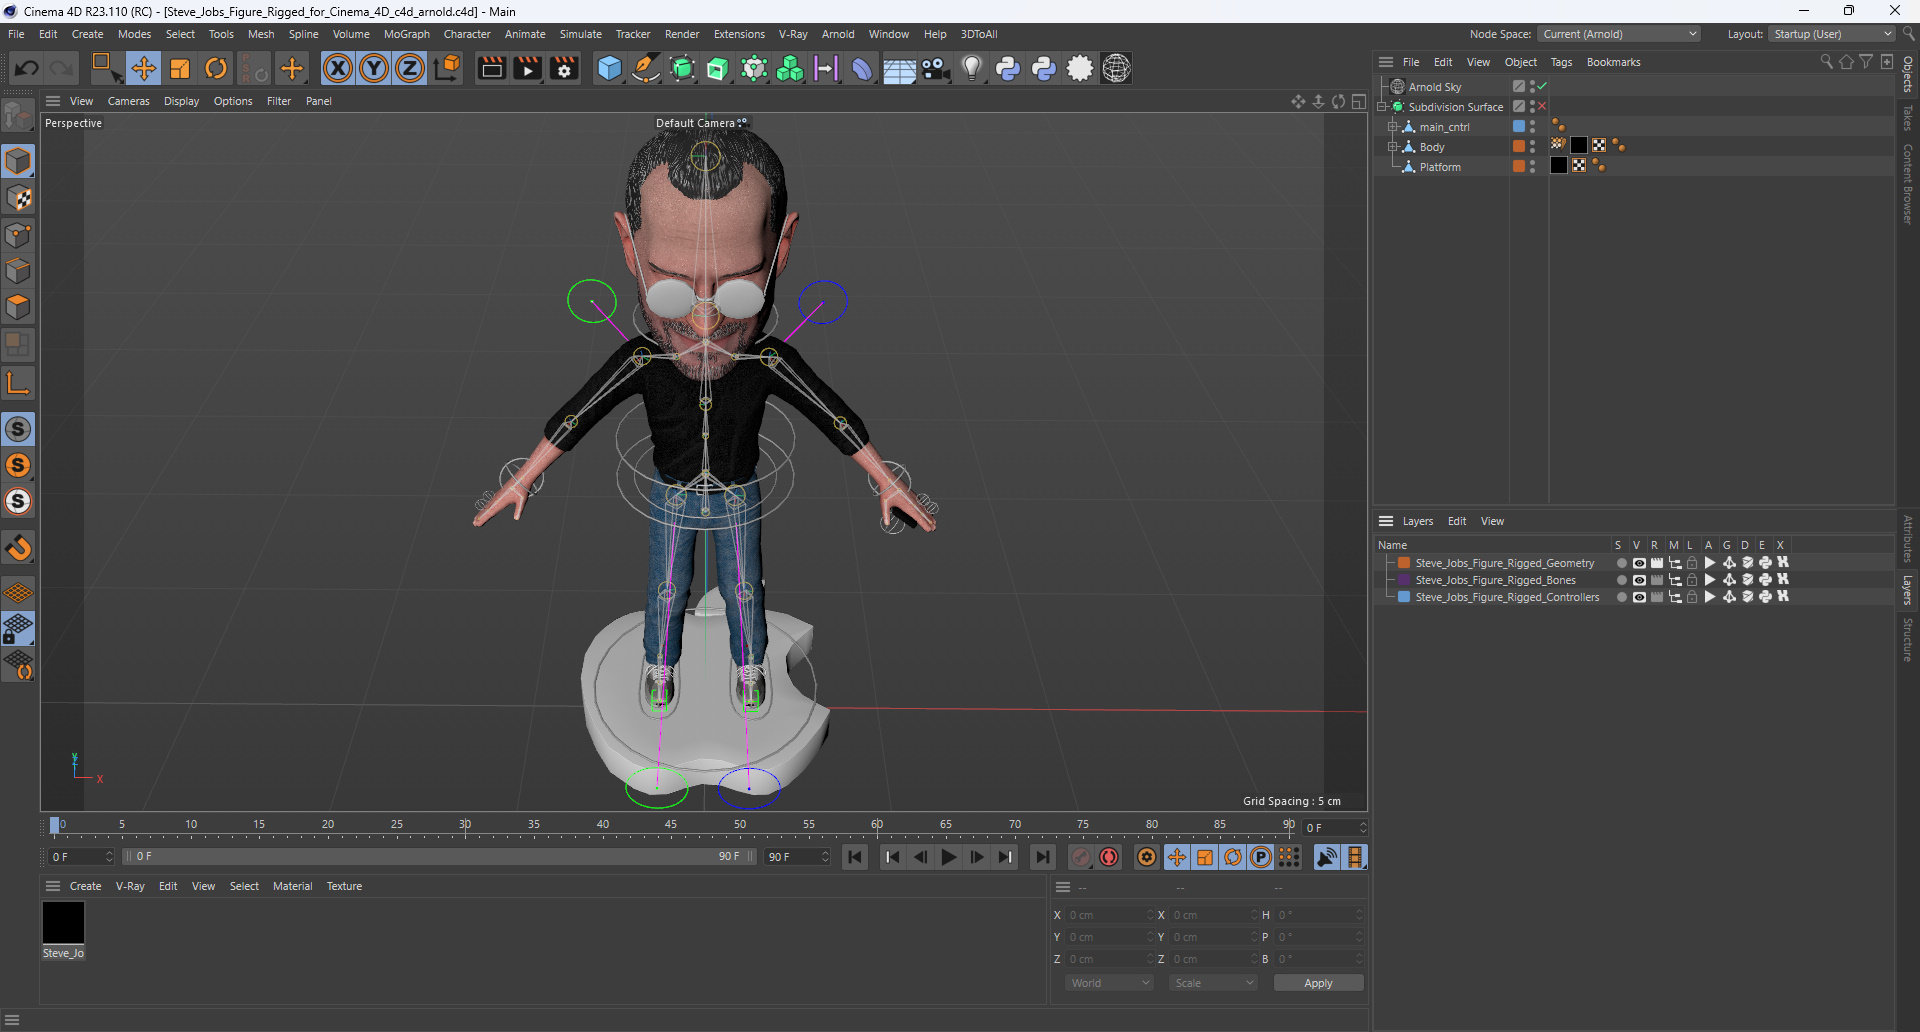
Task: Click Geometry layer orange color swatch
Action: click(x=1404, y=563)
